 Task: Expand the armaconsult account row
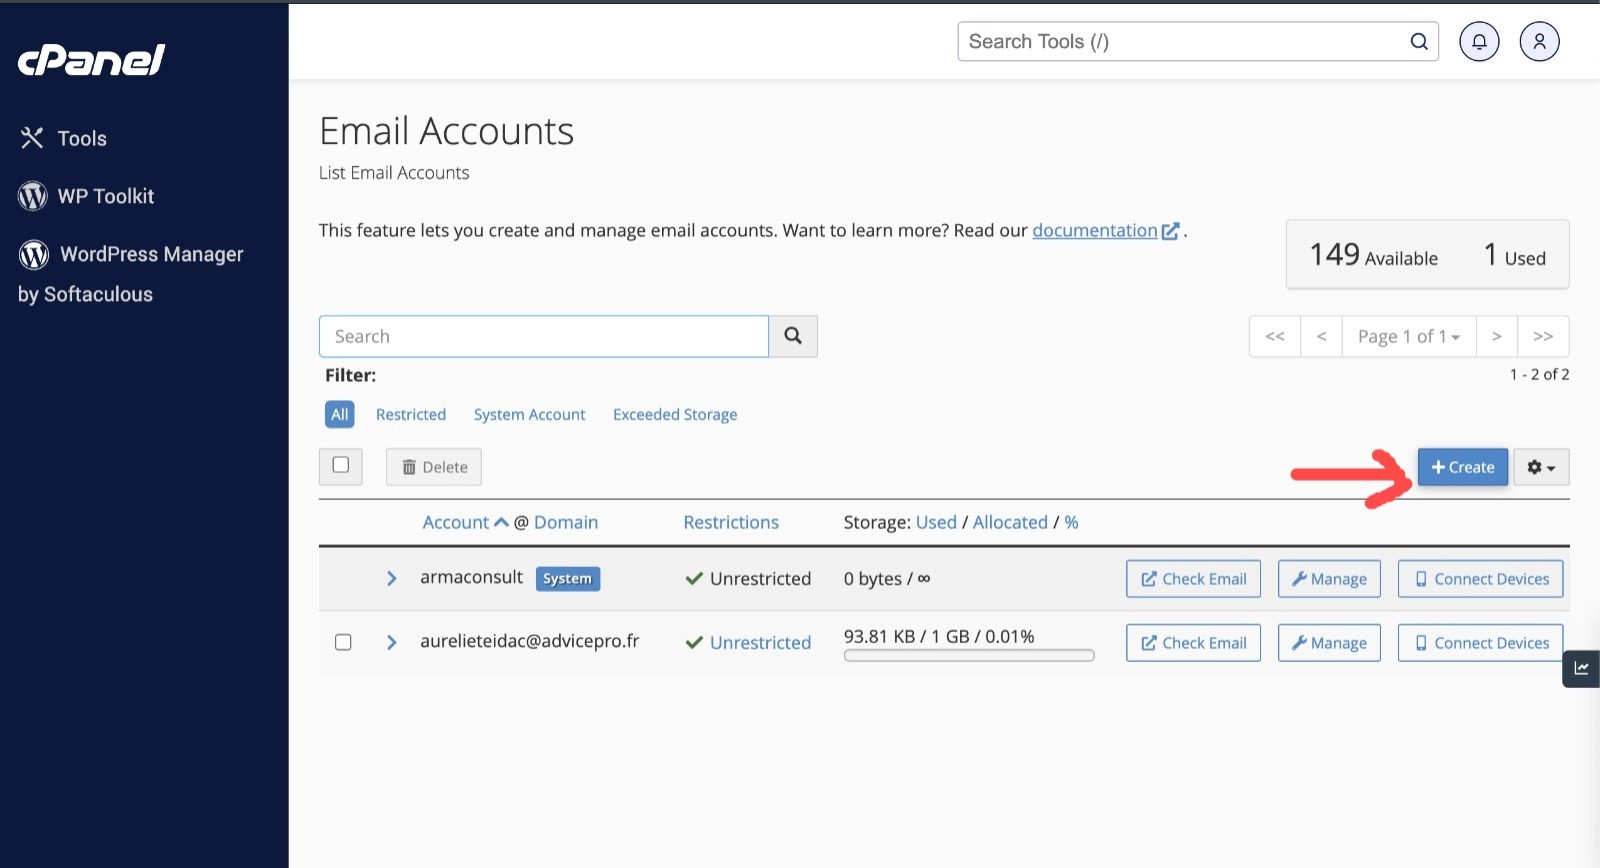pyautogui.click(x=392, y=578)
